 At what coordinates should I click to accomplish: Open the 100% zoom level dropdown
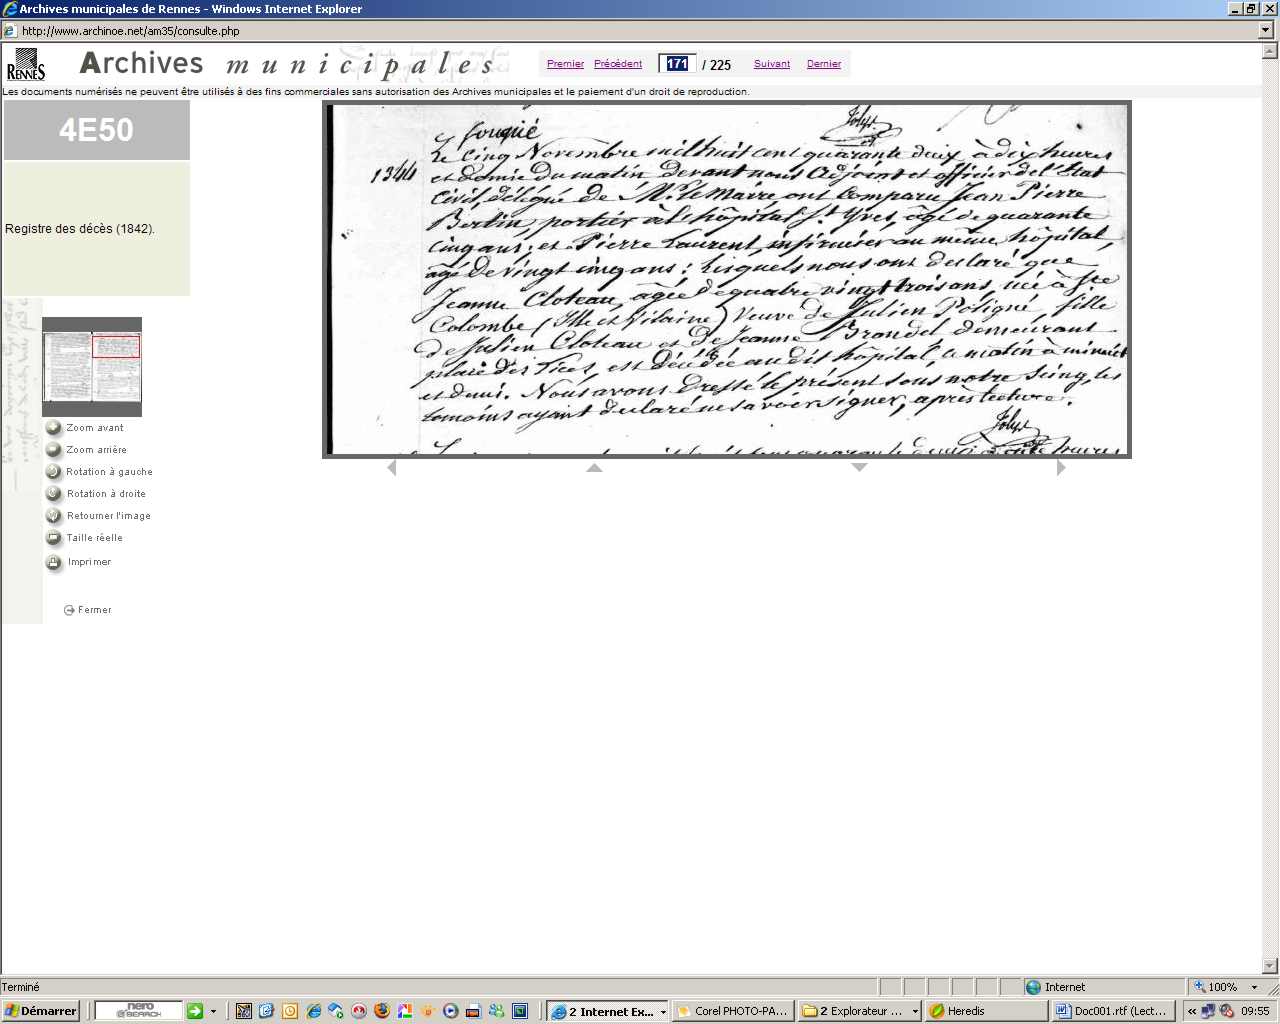pos(1254,987)
